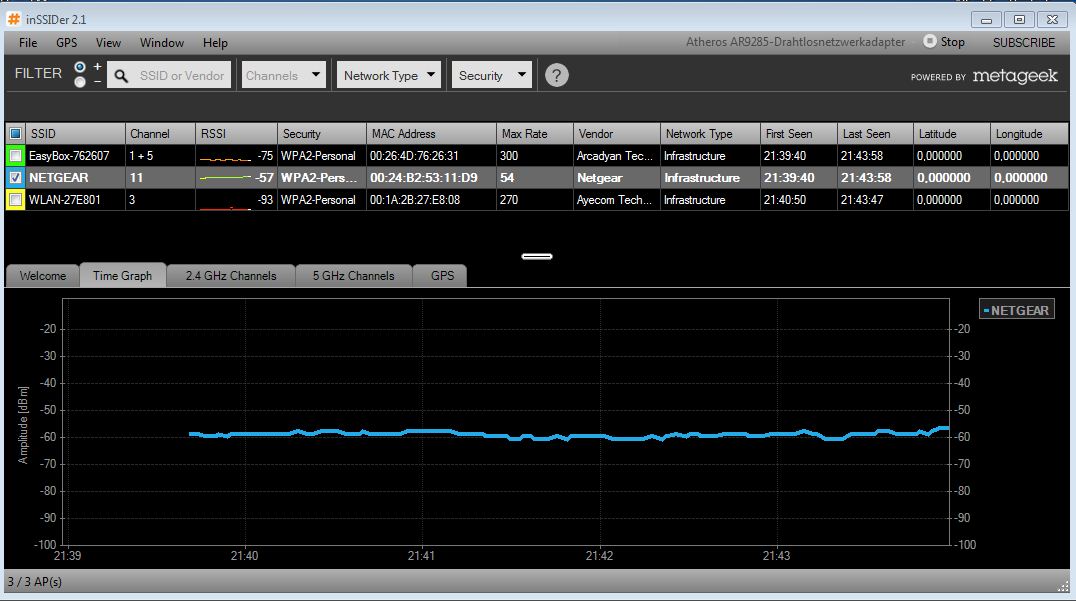Switch to the 5 GHz Channels tab

(353, 276)
